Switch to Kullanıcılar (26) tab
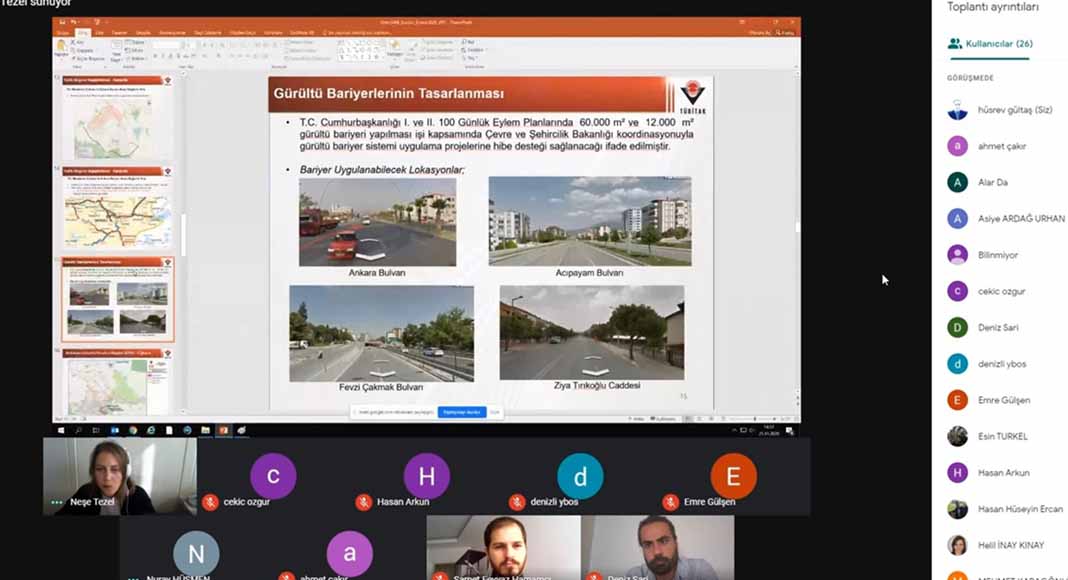1068x580 pixels. click(990, 44)
